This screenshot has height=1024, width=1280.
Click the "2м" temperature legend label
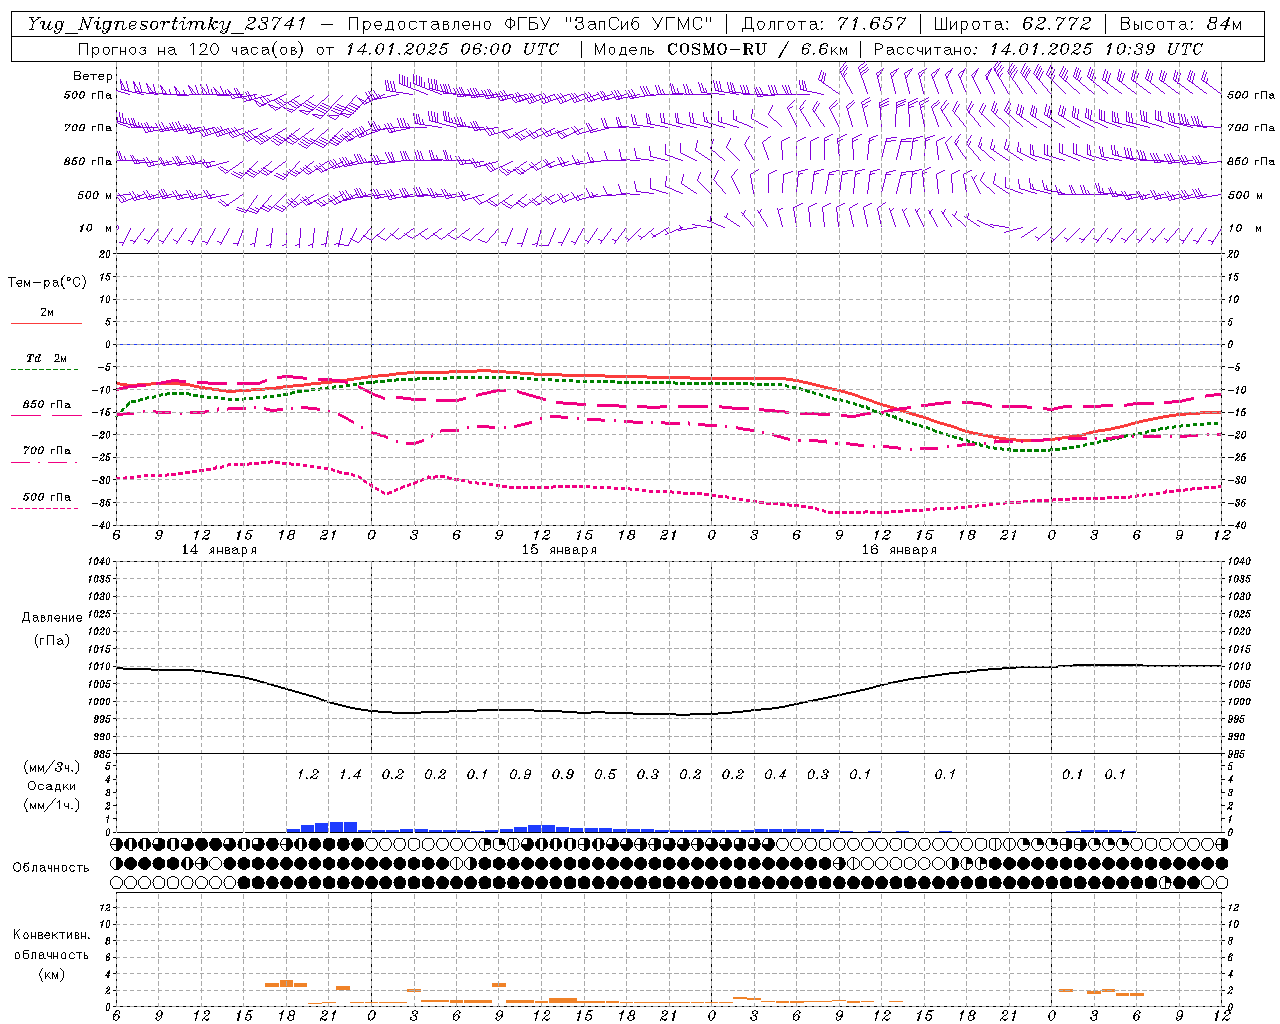point(47,313)
